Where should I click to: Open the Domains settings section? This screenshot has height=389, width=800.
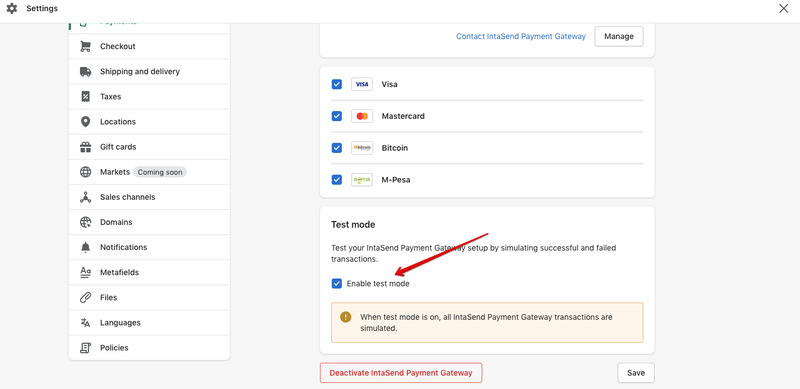coord(149,222)
